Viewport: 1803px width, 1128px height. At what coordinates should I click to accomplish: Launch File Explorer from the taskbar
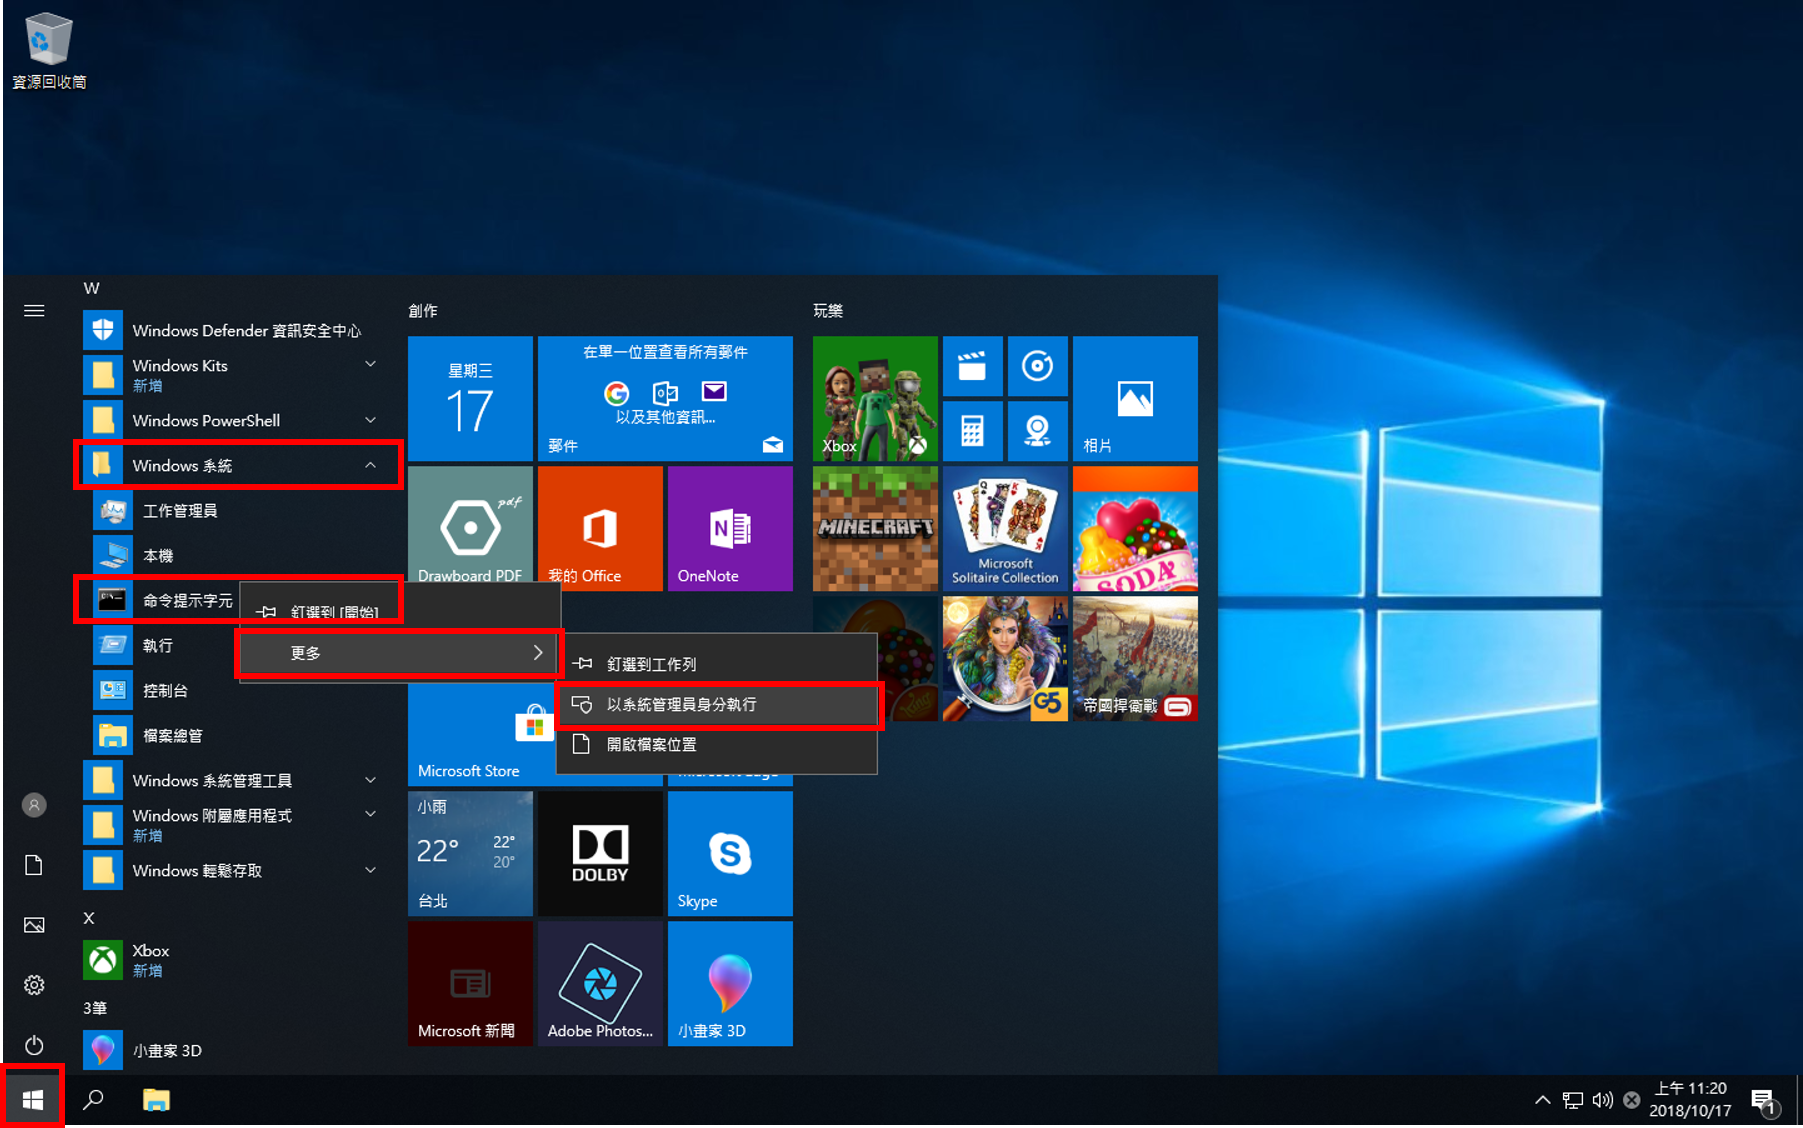pos(156,1100)
